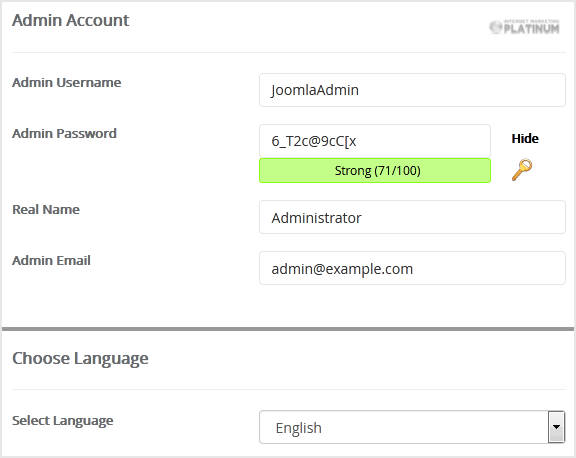Click the Internet Marketing Platinum logo

coord(524,27)
